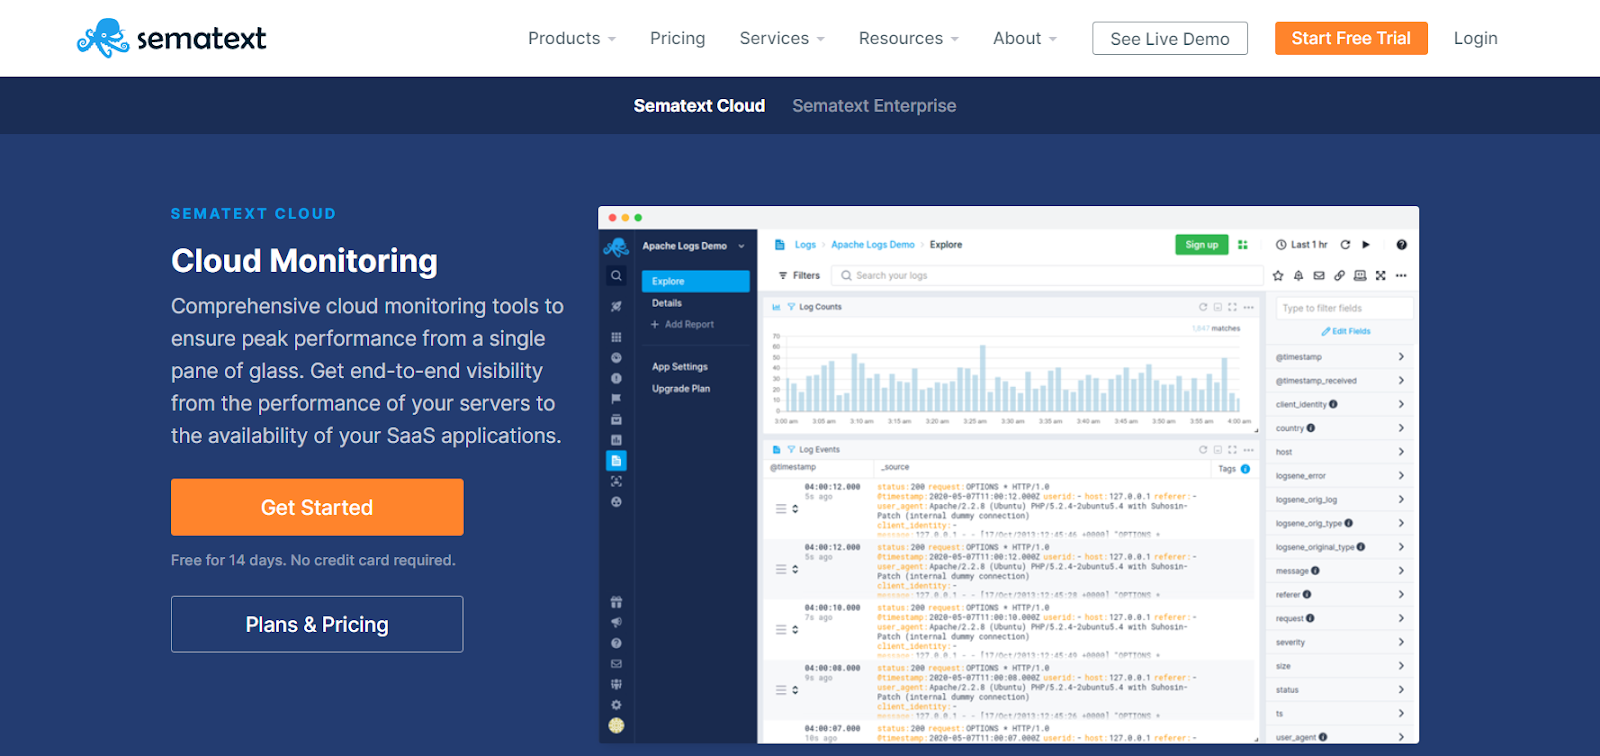This screenshot has height=756, width=1600.
Task: Expand the host field chevron
Action: [1401, 452]
